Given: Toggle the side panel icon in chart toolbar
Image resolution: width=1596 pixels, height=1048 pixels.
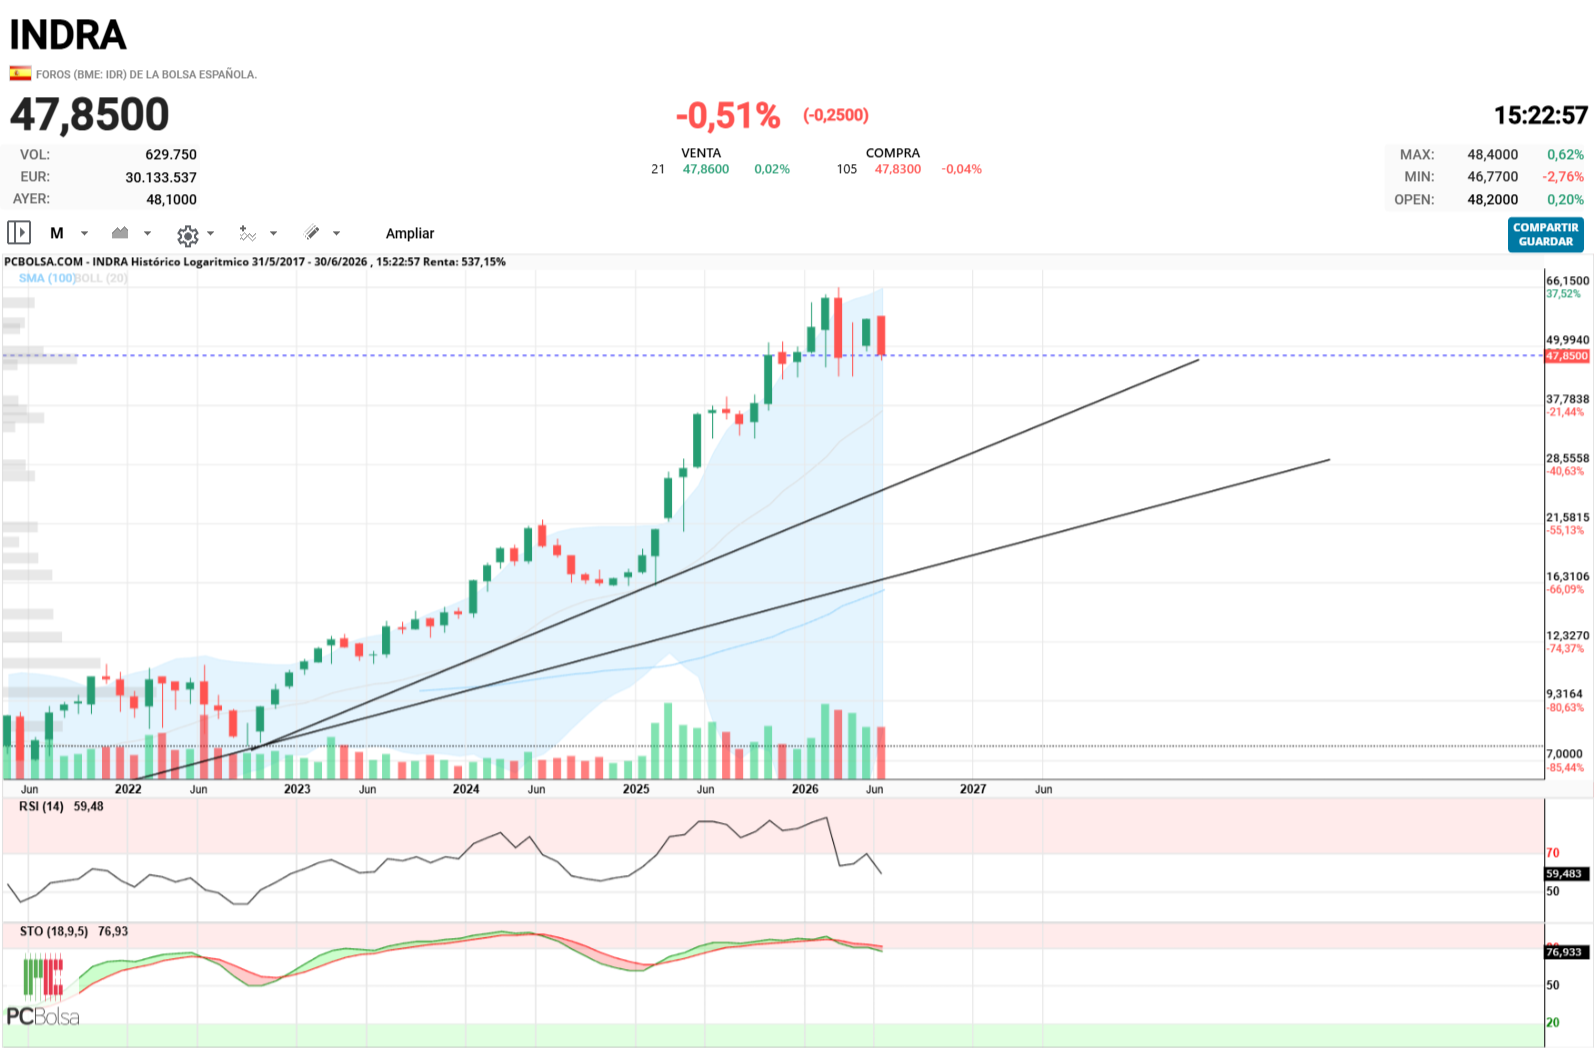Looking at the screenshot, I should tap(19, 233).
